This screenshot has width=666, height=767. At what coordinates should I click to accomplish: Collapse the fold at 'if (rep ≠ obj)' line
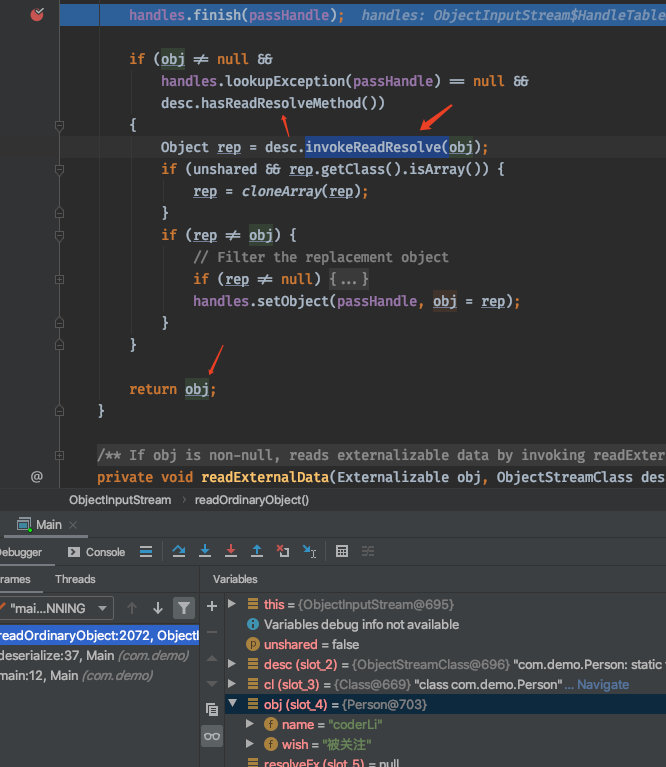59,236
